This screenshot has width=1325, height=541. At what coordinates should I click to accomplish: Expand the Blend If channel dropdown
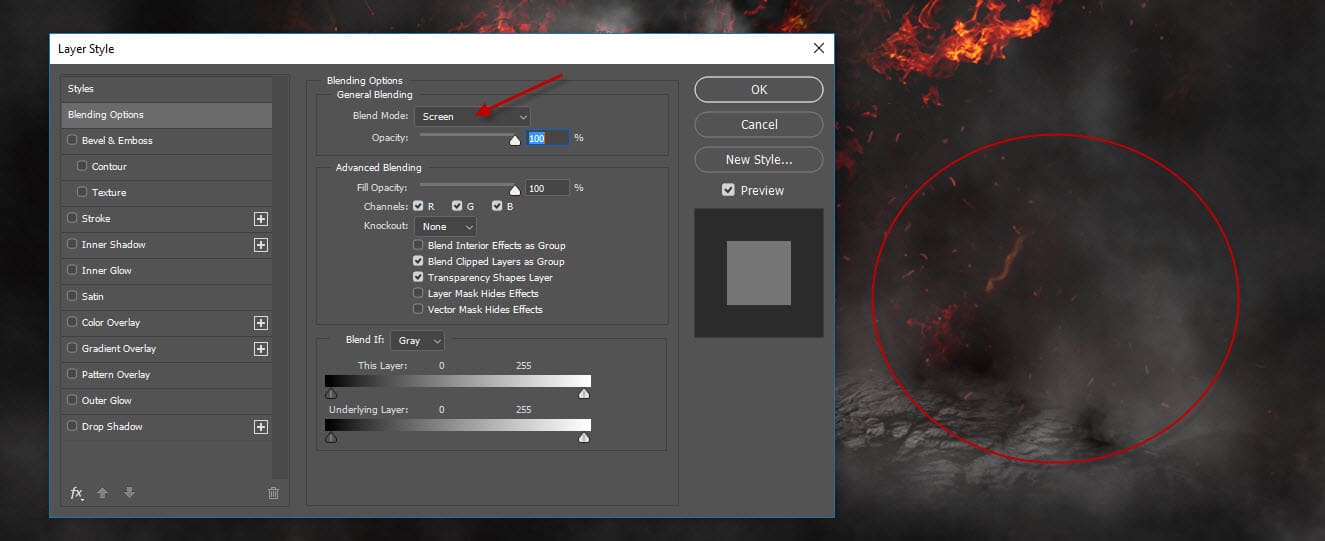(x=417, y=341)
